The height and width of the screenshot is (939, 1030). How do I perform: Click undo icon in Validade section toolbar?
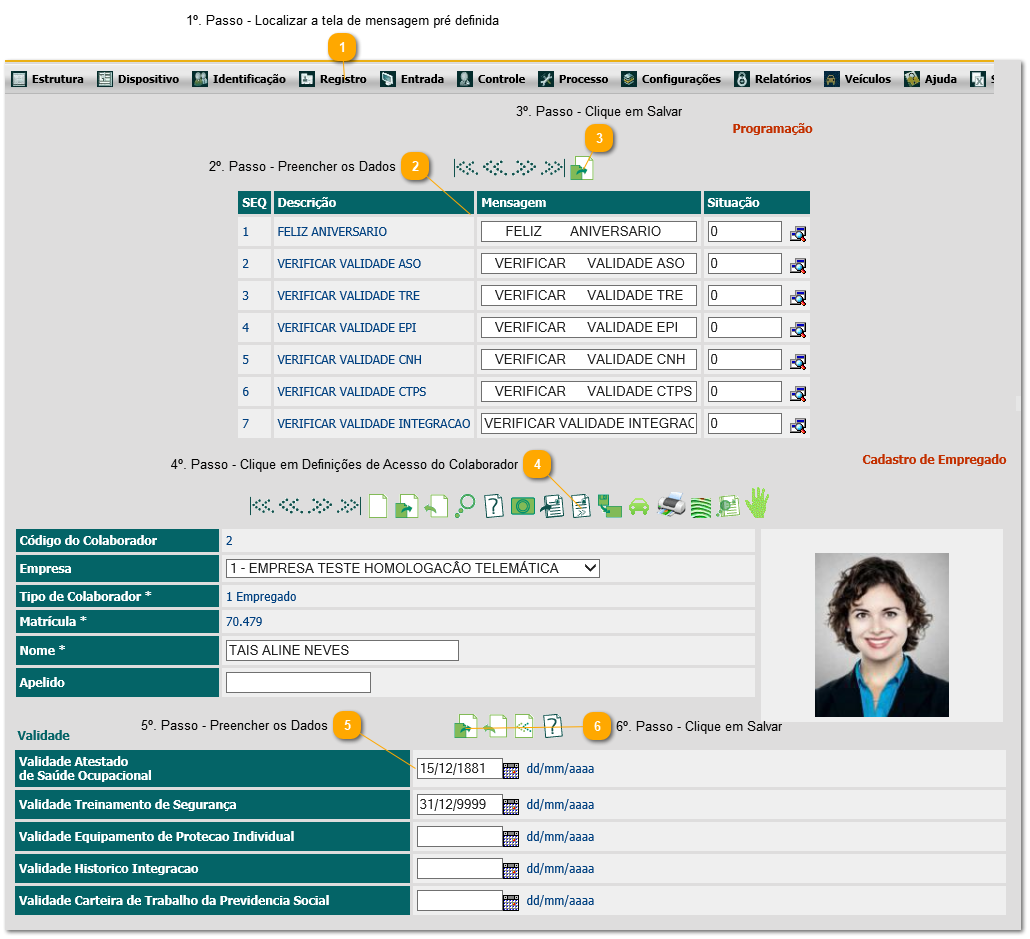(494, 726)
